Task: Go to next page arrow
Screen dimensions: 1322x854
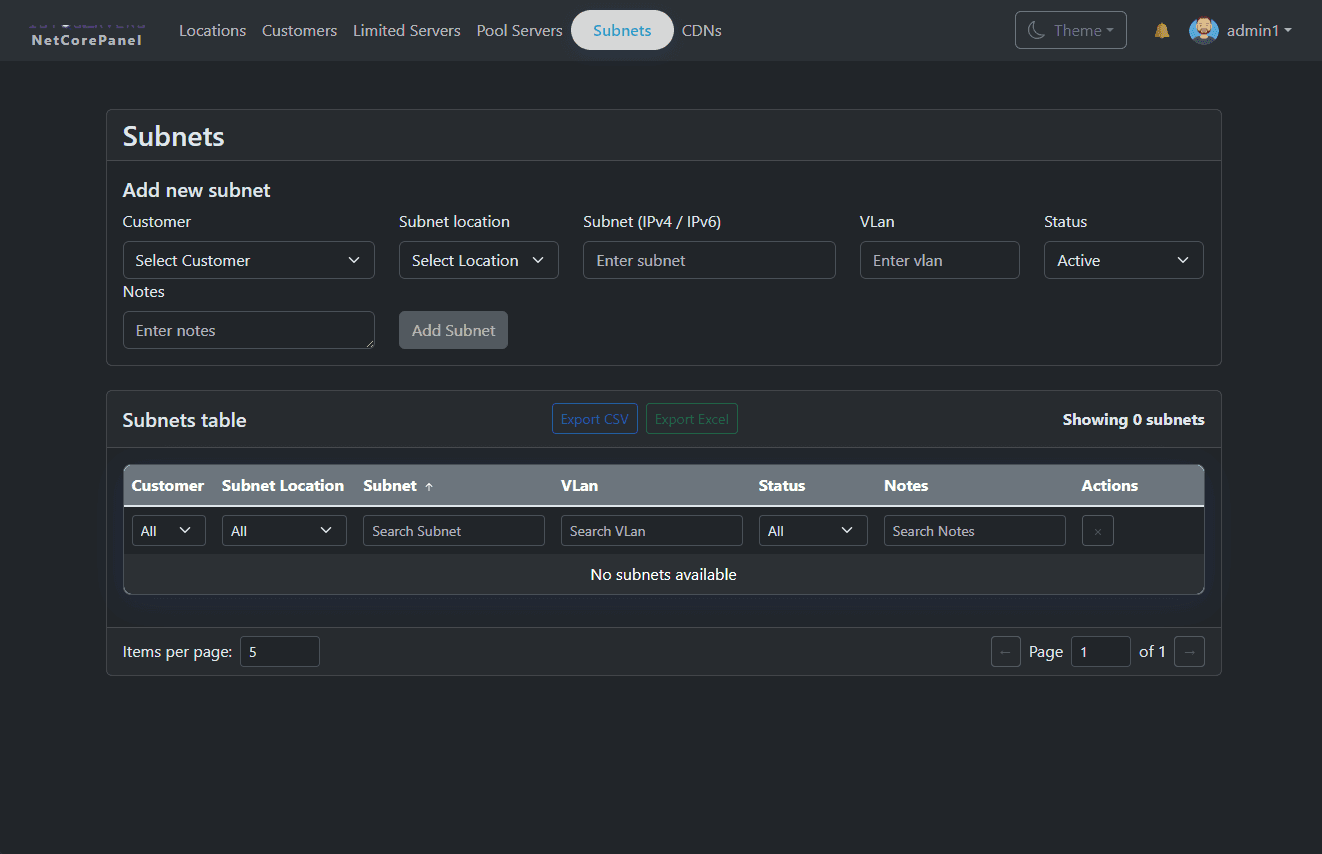Action: click(1189, 652)
